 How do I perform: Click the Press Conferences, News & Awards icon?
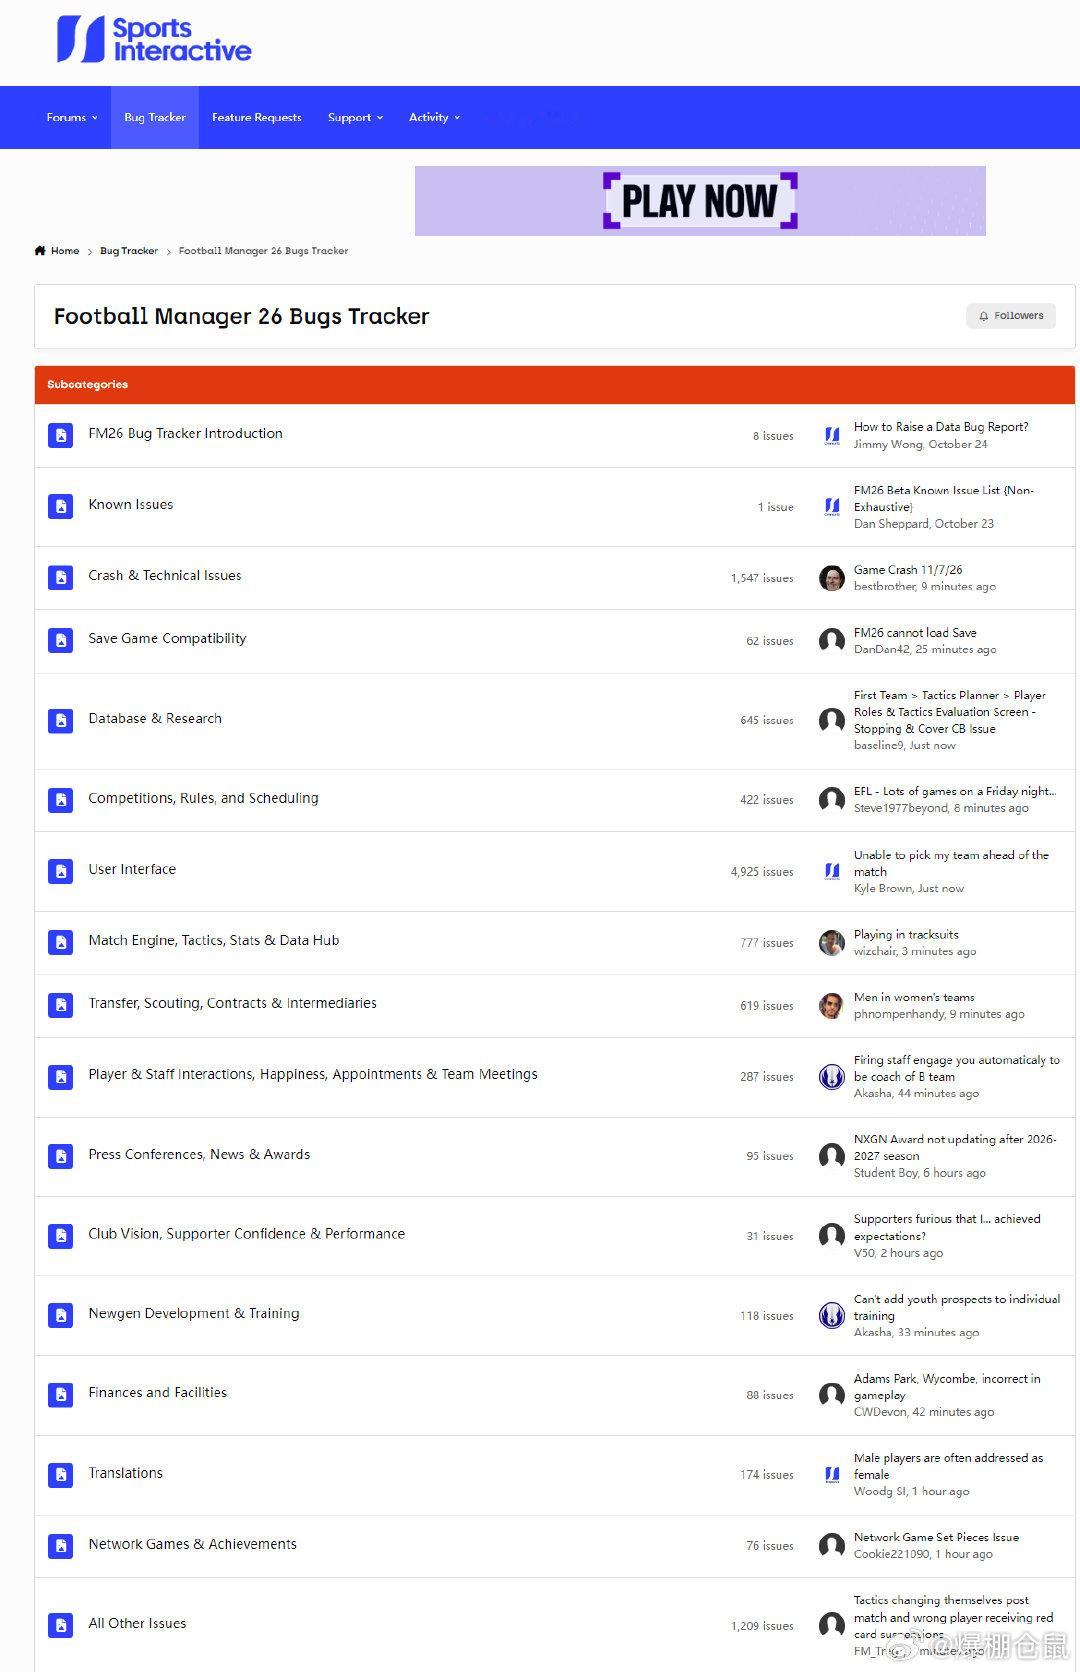tap(61, 1156)
